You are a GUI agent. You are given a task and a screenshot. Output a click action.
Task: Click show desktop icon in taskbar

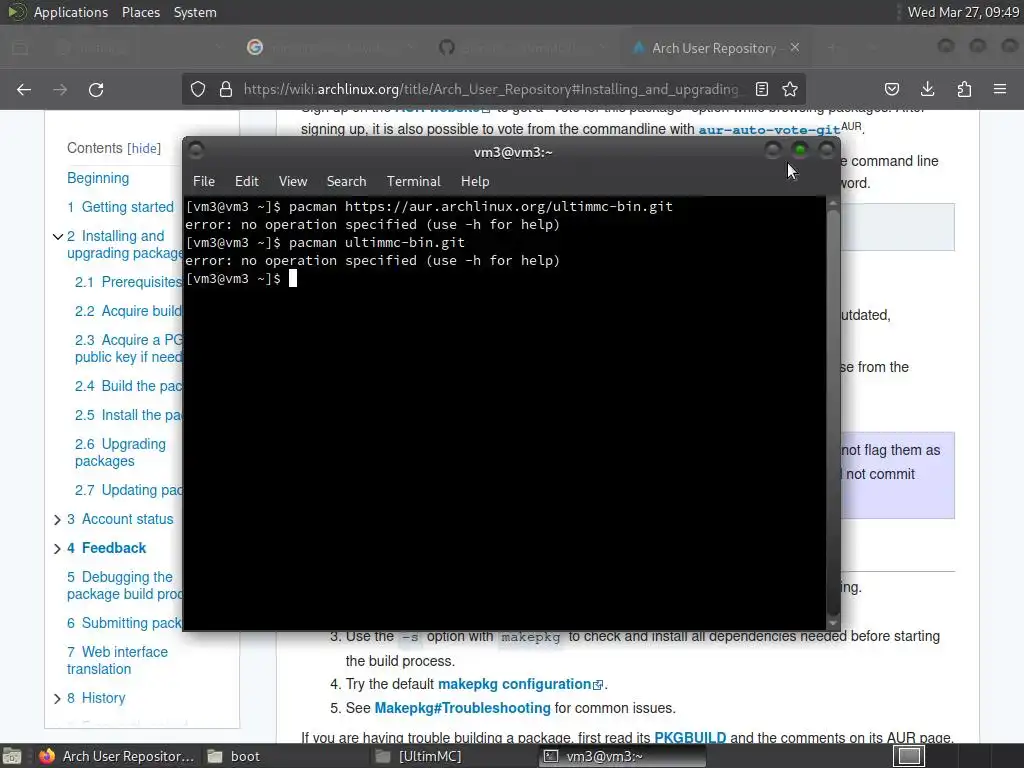[x=12, y=756]
